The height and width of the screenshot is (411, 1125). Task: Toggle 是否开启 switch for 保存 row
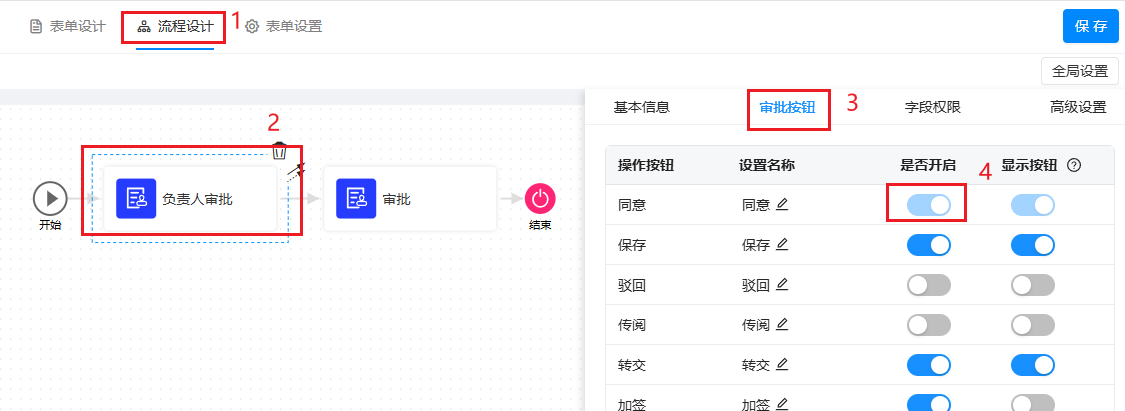click(928, 245)
